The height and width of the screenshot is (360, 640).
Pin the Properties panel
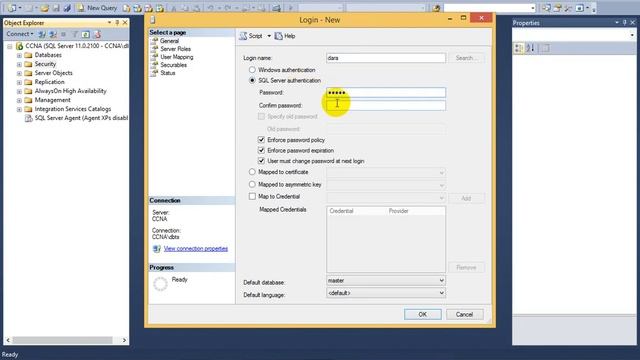coord(624,22)
